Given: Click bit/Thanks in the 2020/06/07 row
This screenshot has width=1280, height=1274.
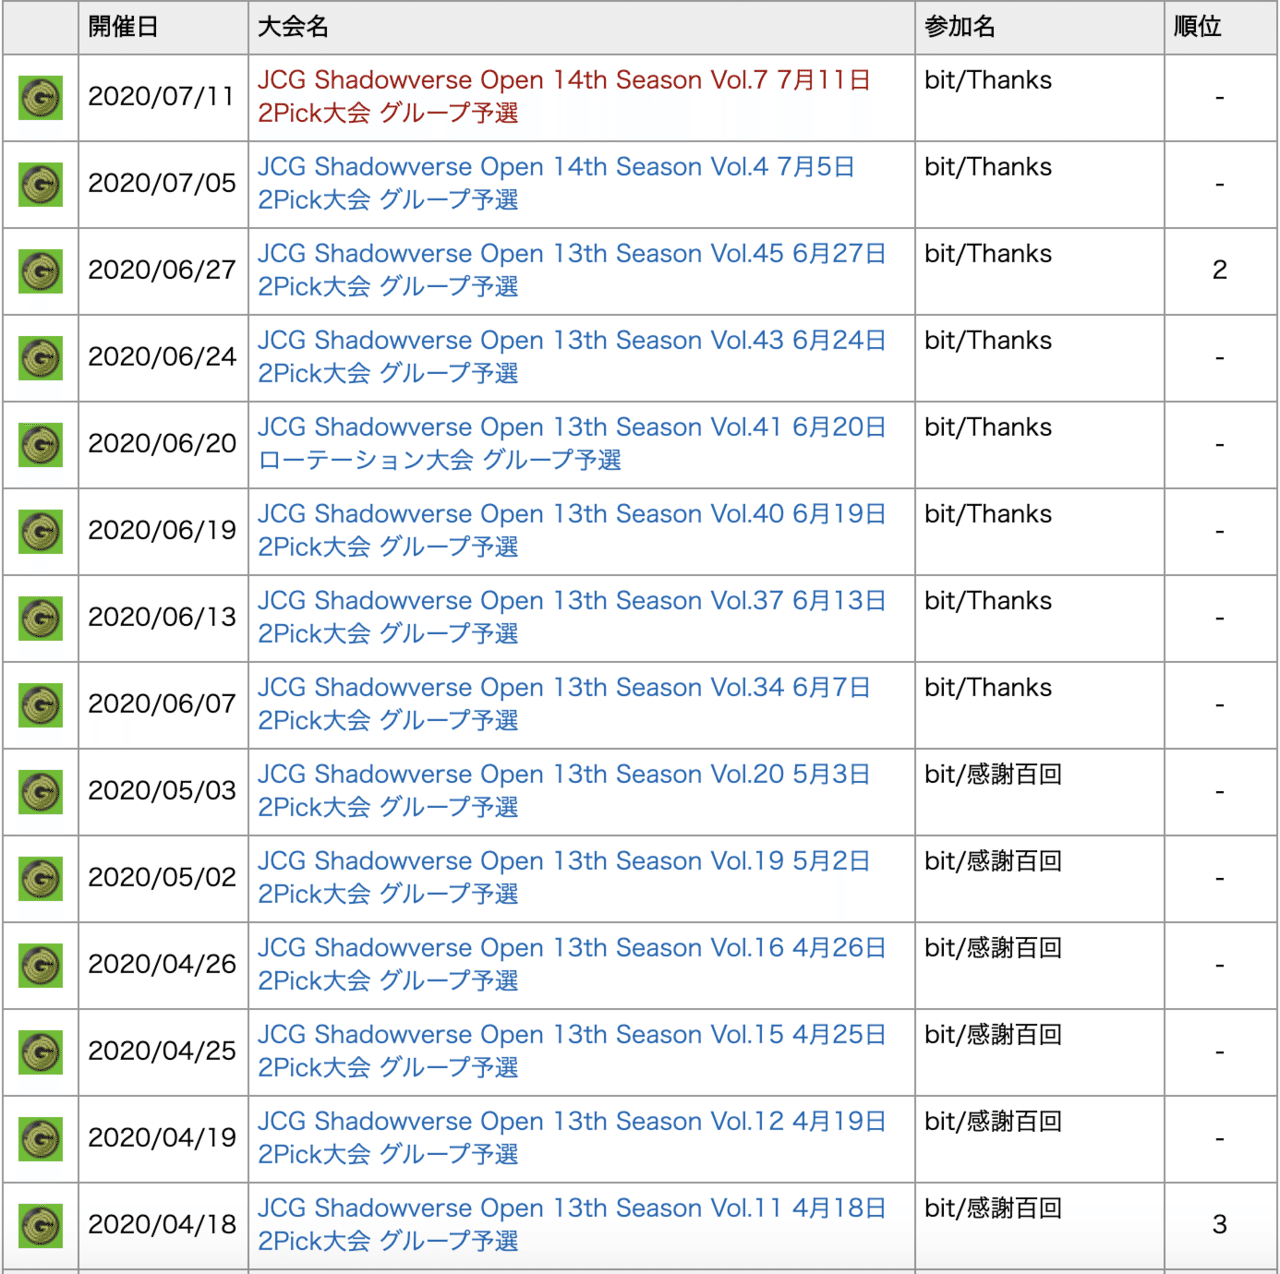Looking at the screenshot, I should click(x=988, y=688).
